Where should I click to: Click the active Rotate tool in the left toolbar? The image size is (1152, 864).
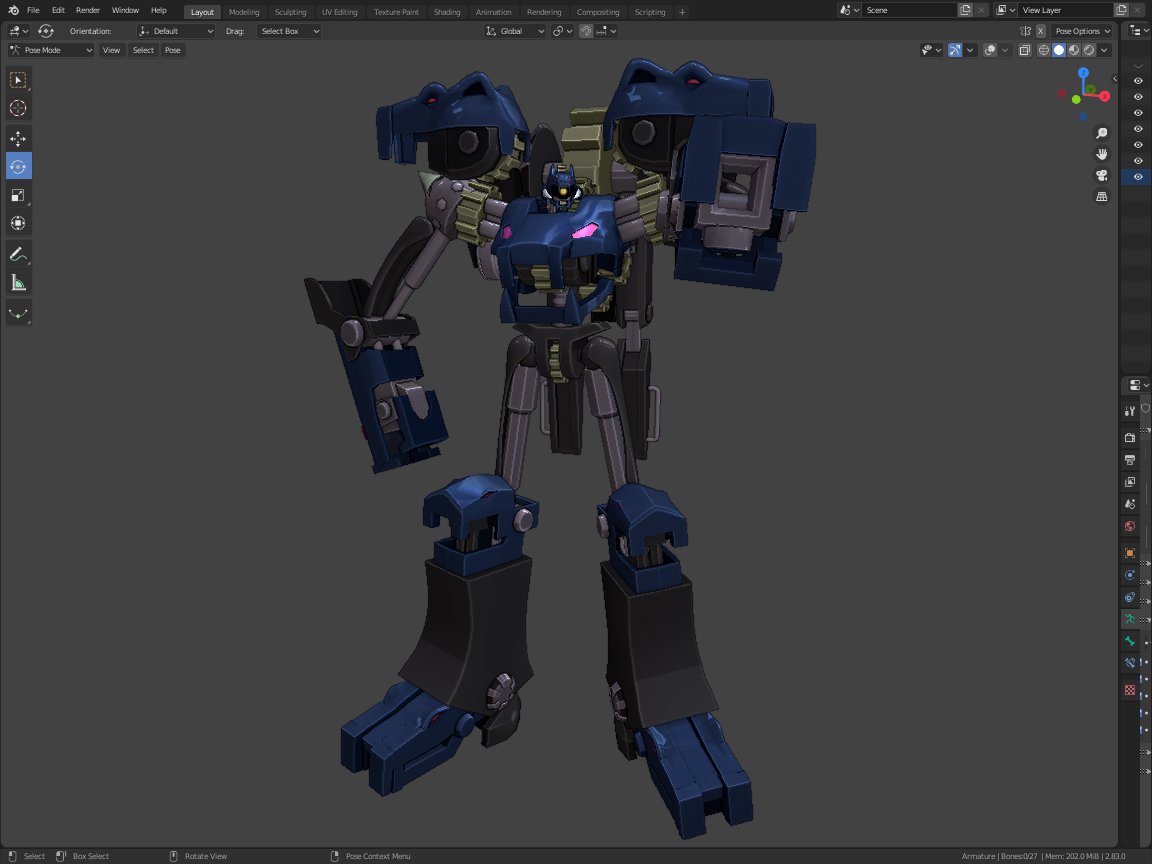18,166
